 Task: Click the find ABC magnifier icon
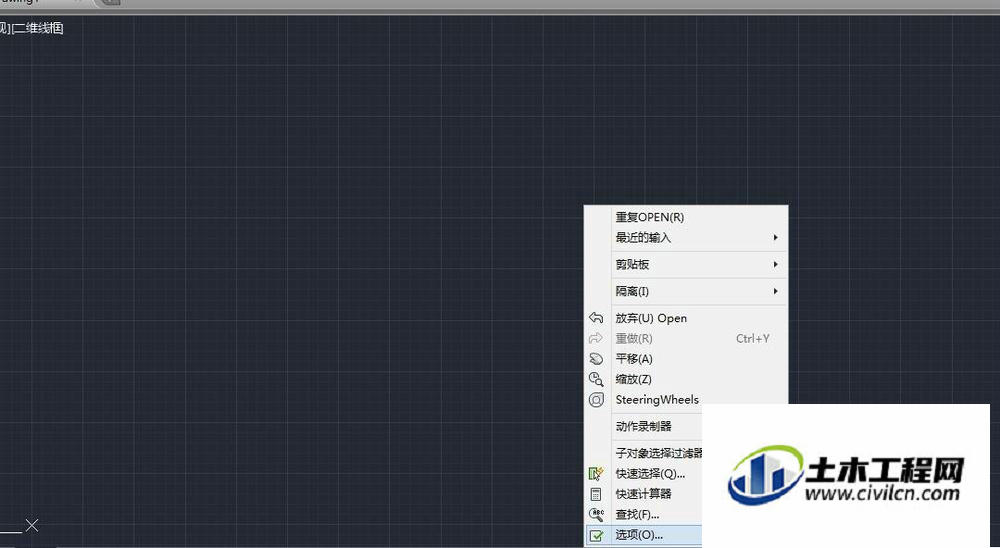coord(596,514)
